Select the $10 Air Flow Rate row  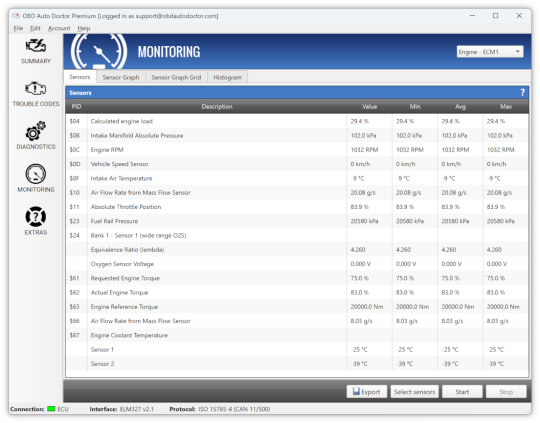297,193
